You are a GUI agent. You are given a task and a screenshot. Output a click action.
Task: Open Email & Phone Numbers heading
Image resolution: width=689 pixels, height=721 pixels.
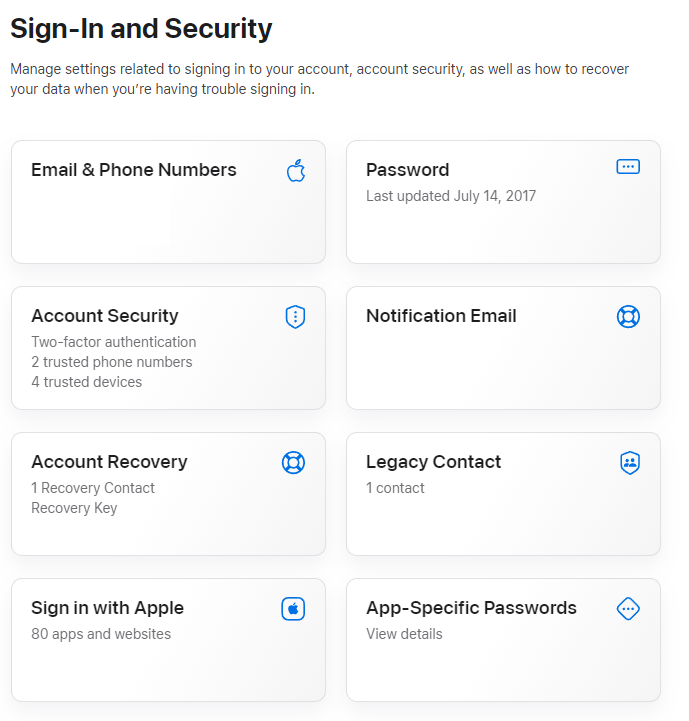tap(134, 170)
